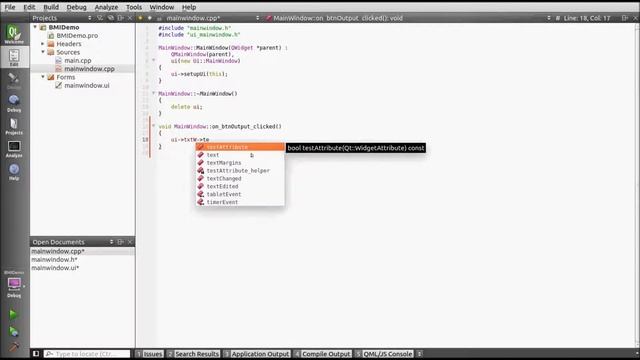Show the QML/JS Console pane

(x=384, y=354)
